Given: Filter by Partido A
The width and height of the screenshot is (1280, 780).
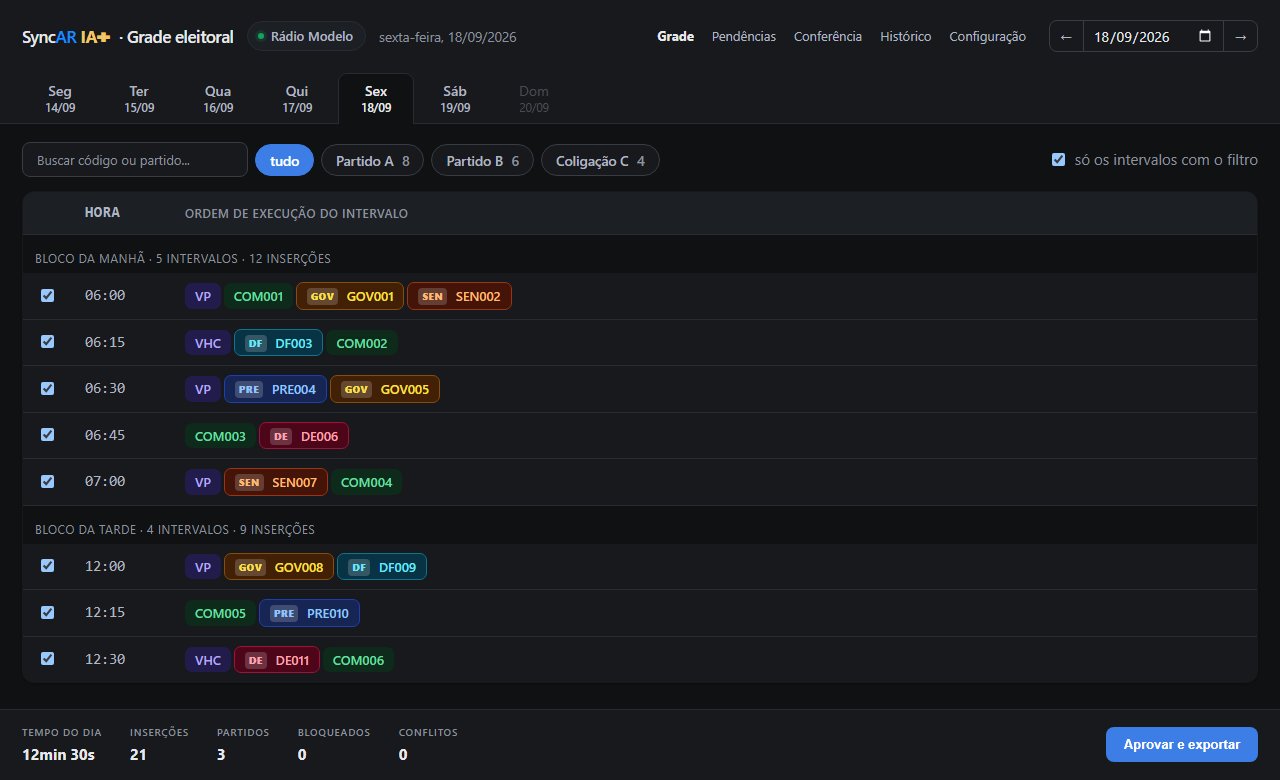Looking at the screenshot, I should tap(372, 160).
